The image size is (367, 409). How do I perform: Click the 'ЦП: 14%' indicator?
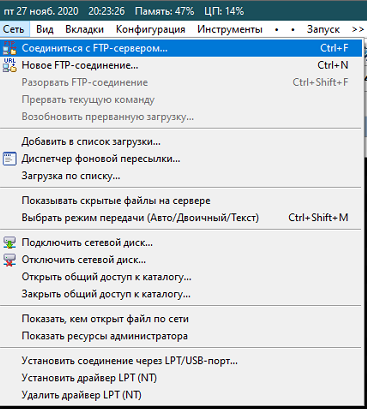[x=224, y=11]
